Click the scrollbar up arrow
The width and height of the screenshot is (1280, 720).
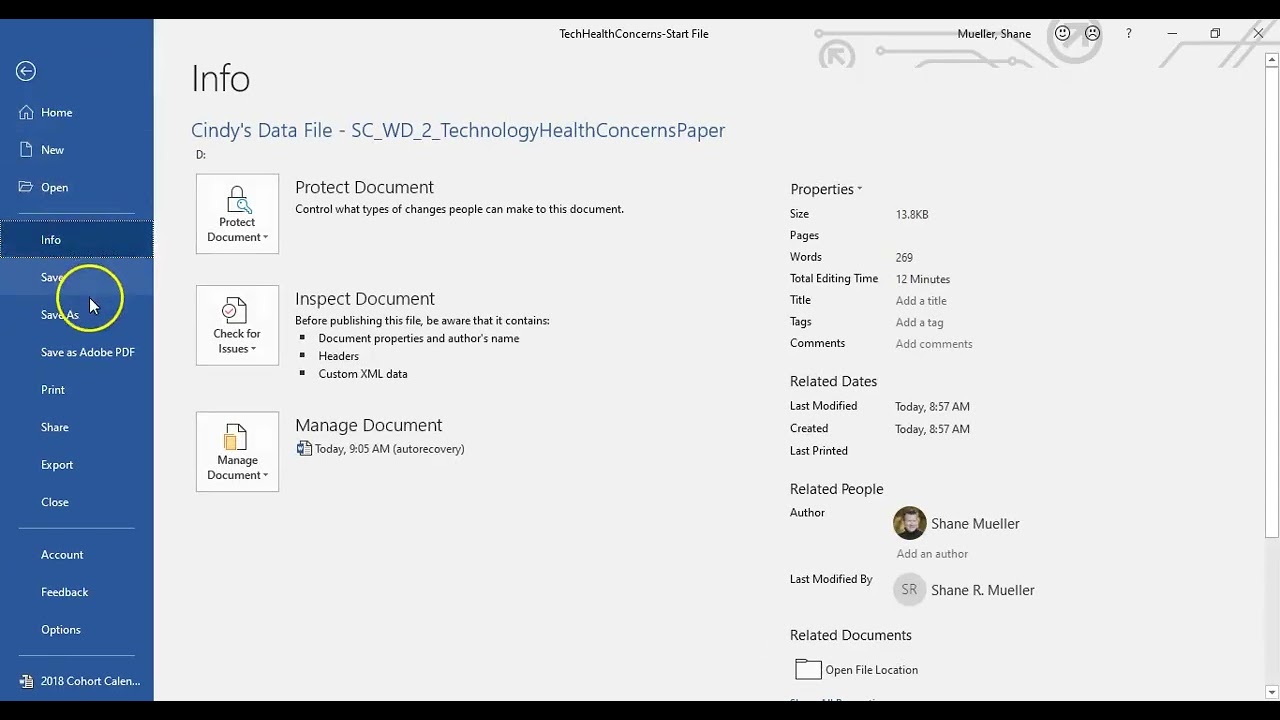point(1272,60)
